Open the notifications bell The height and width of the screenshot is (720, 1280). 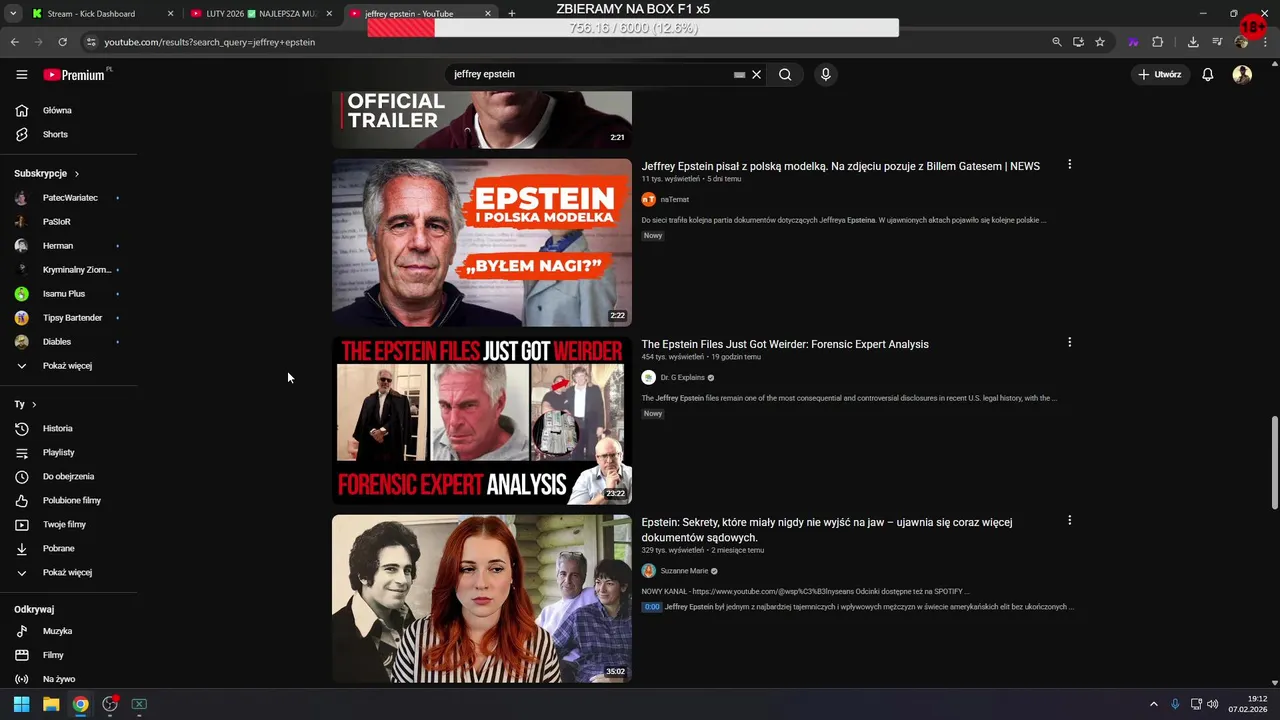tap(1208, 74)
